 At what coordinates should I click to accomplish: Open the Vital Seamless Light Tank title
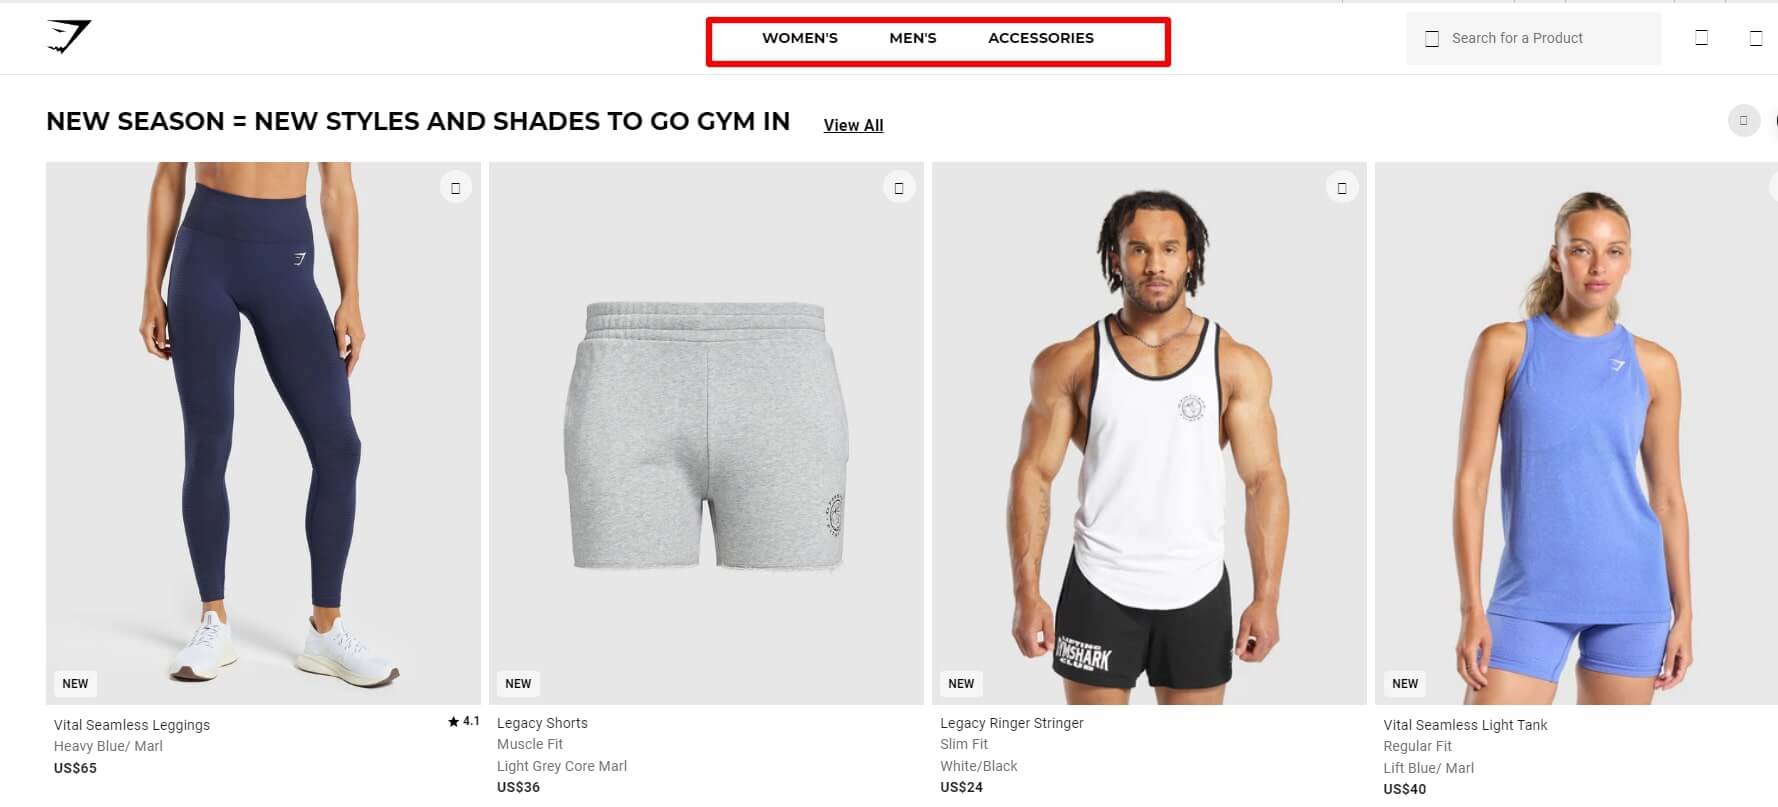click(1465, 725)
